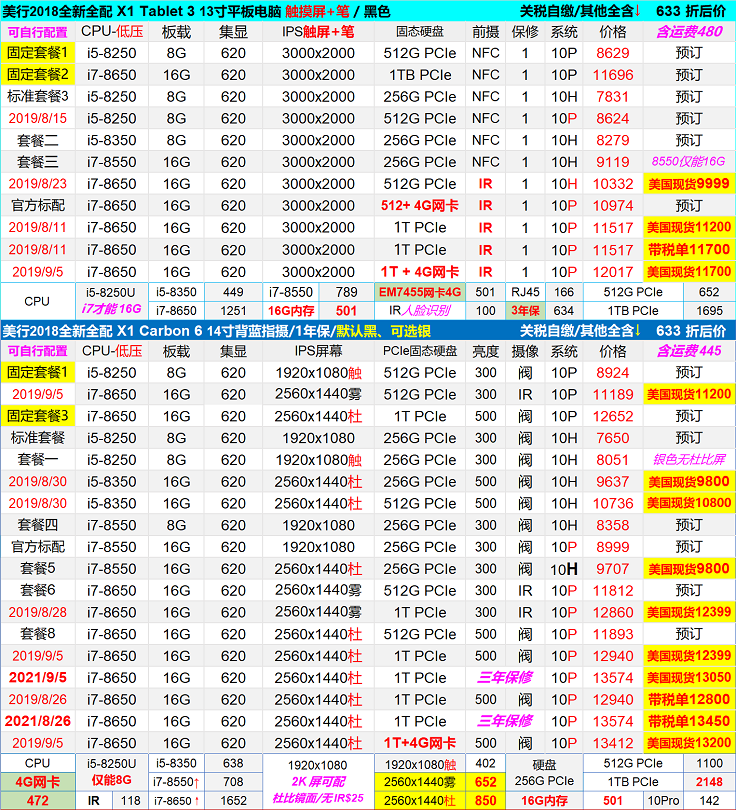Select the 套餐二 row label
The width and height of the screenshot is (736, 810).
tap(38, 141)
